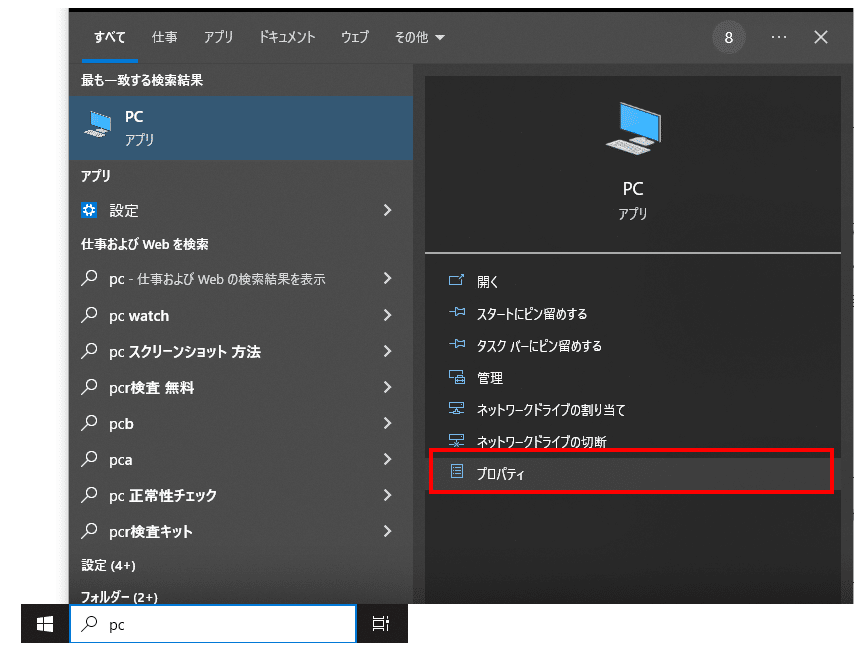The width and height of the screenshot is (857, 646).
Task: Expand chevron for pca suggestion
Action: tap(388, 459)
